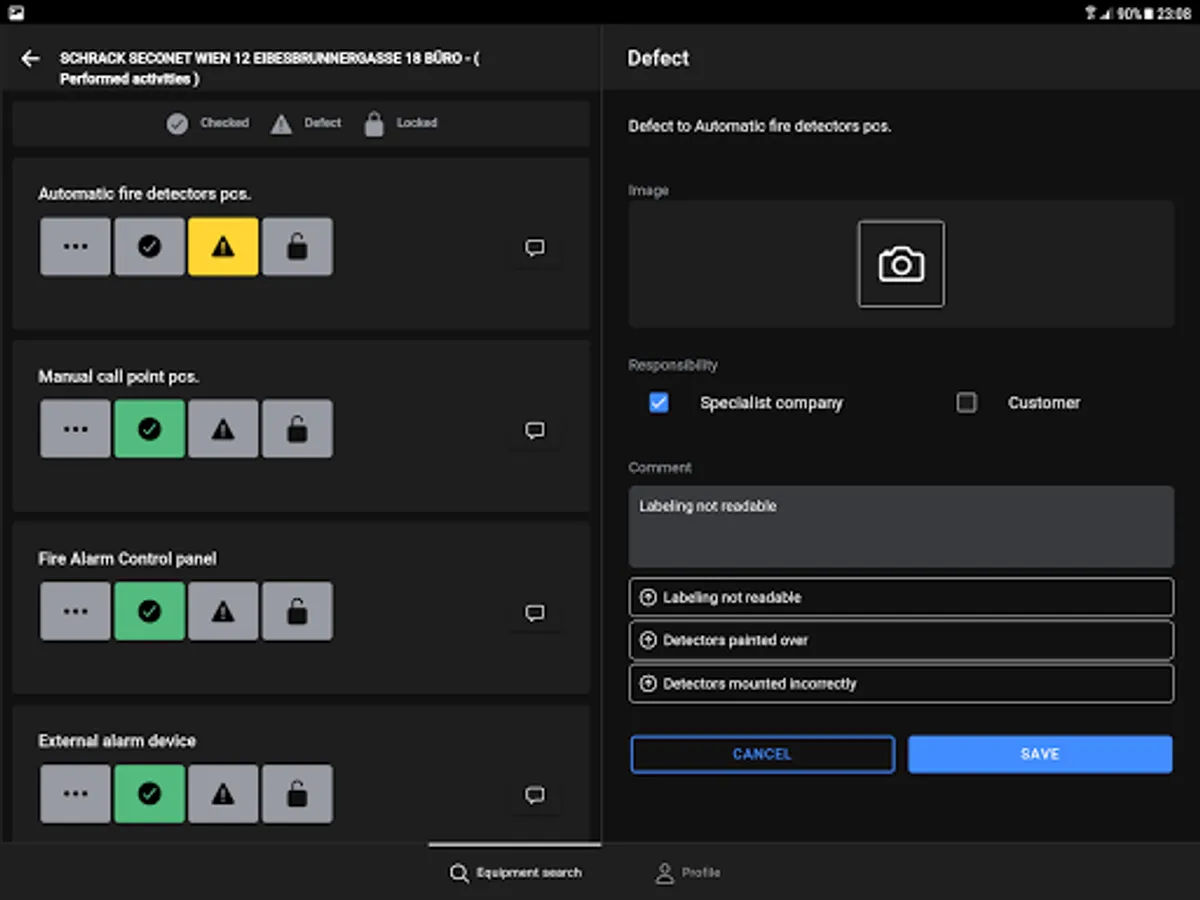Insert 'Detectors mounted incorrectly' suggestion
Screen dimensions: 1200x900
pos(901,684)
